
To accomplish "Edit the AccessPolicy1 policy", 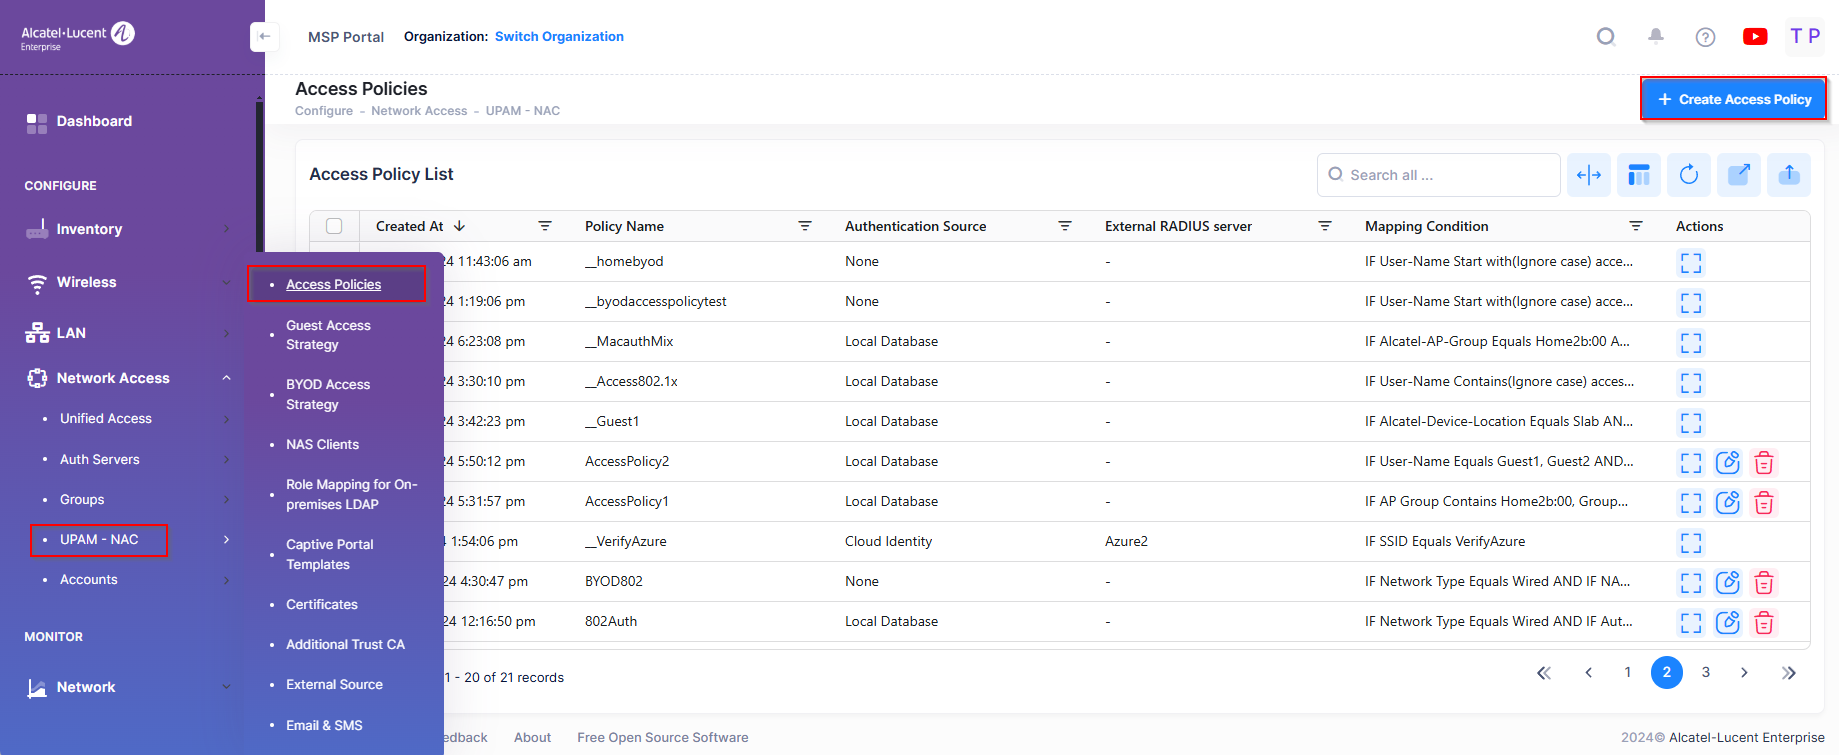I will coord(1727,502).
